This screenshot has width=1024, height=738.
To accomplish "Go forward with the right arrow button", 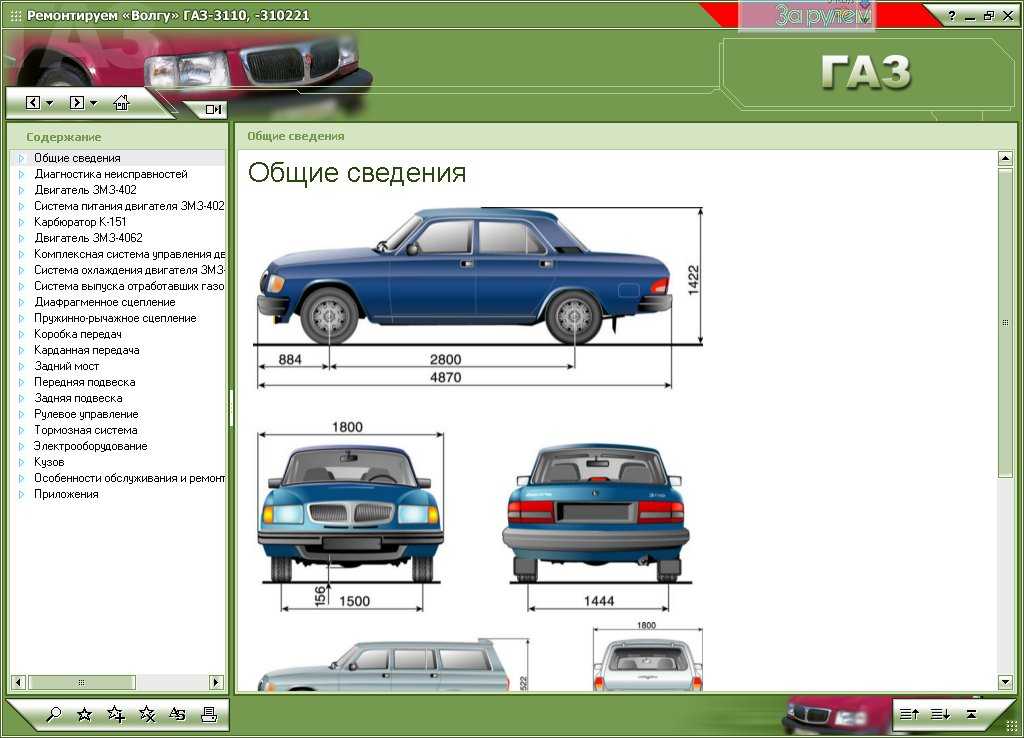I will point(76,103).
